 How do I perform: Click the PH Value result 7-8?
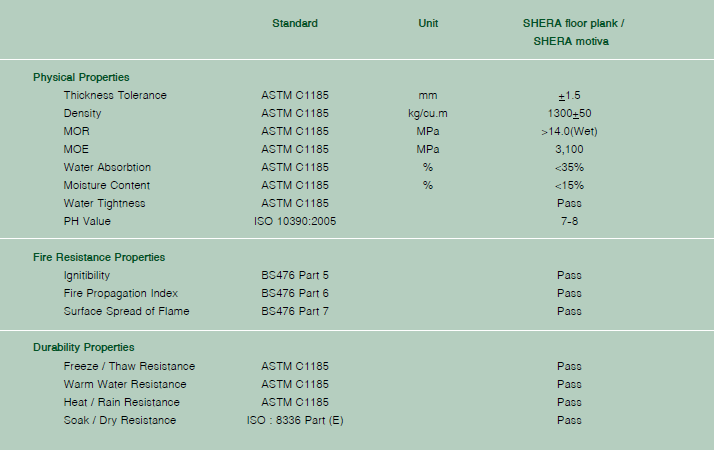coord(569,221)
